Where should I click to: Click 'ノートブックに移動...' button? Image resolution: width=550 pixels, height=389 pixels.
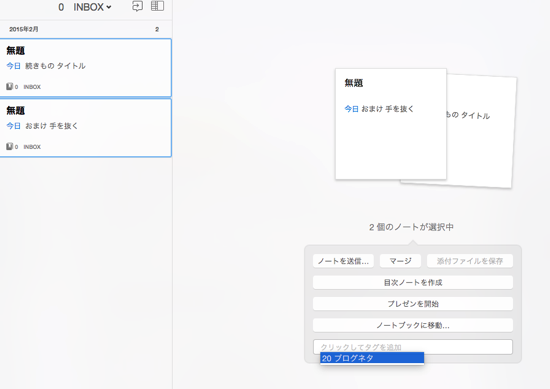point(413,325)
